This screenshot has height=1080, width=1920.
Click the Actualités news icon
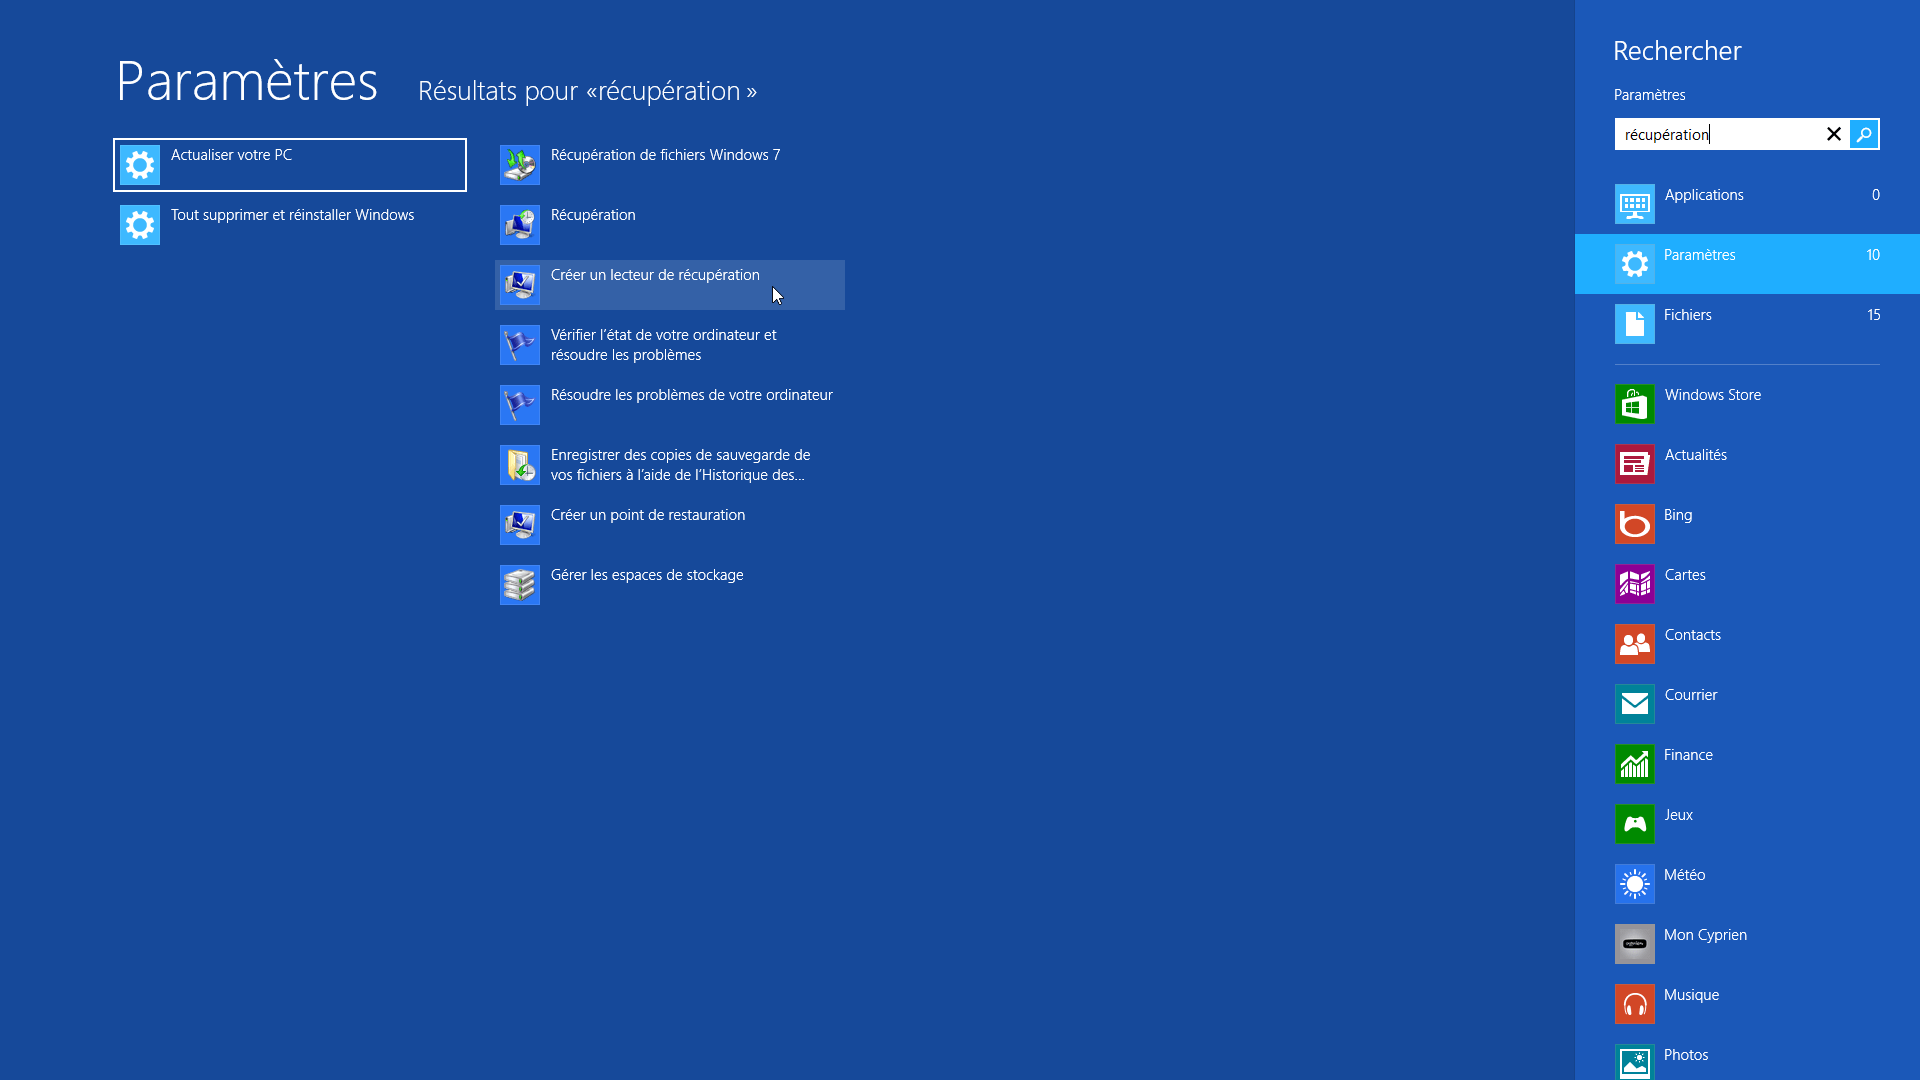click(x=1635, y=464)
